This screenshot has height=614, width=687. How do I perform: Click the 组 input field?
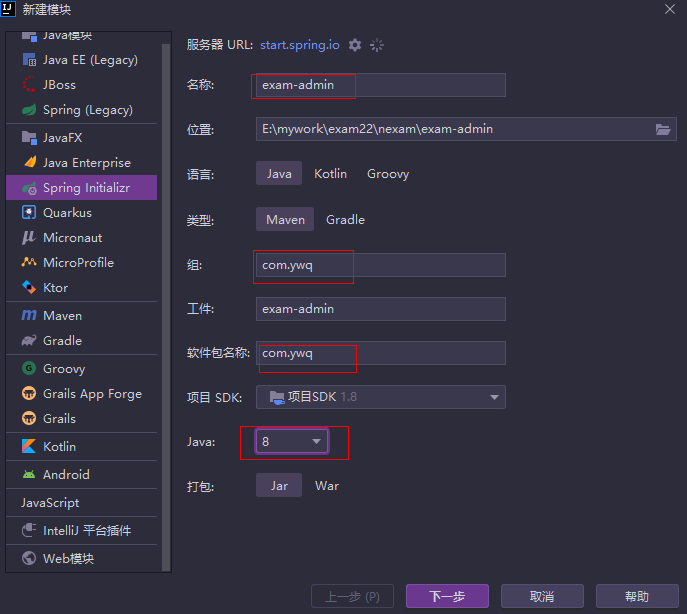click(x=381, y=265)
